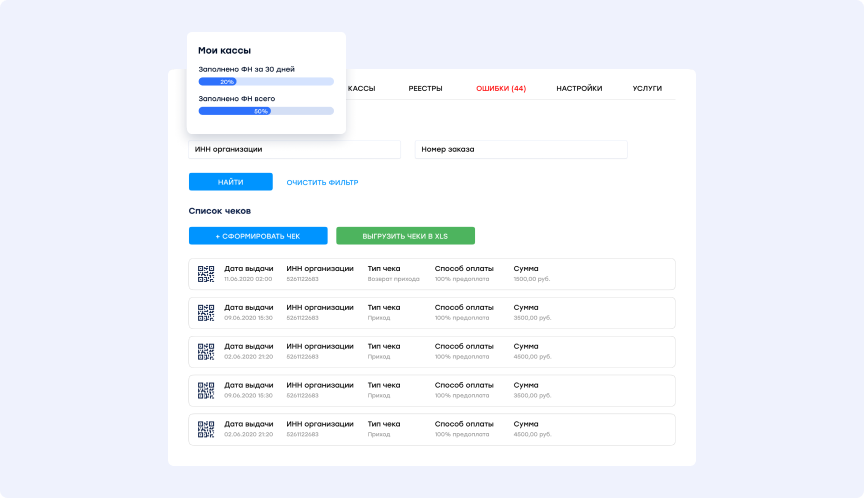Click the QR code icon in the first receipt row
This screenshot has width=864, height=498.
pos(206,274)
